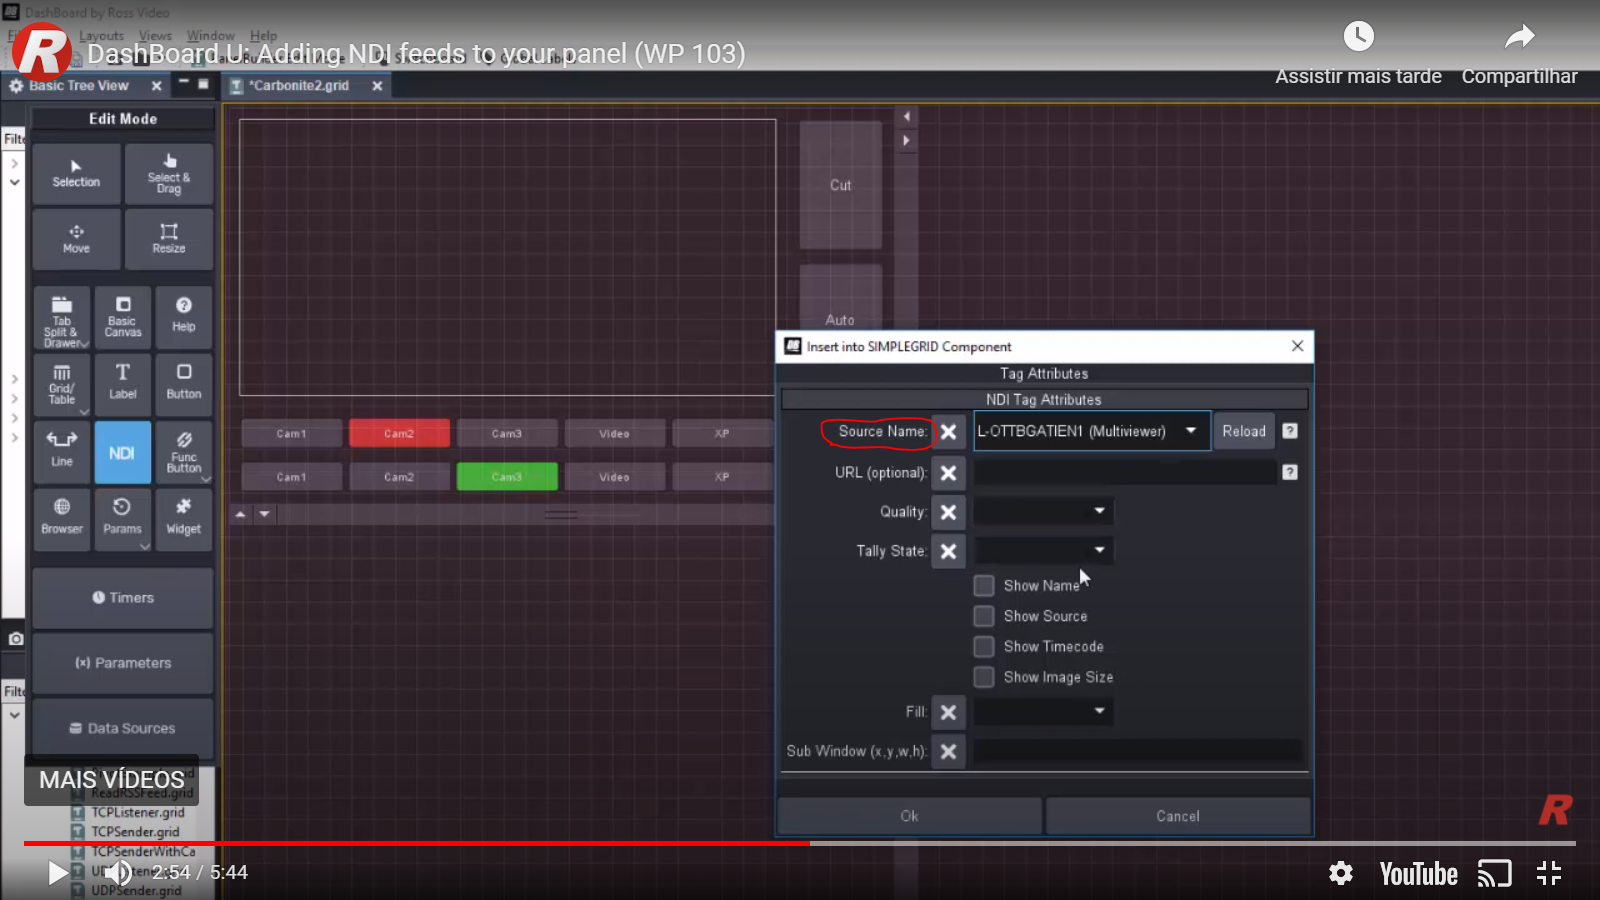The height and width of the screenshot is (900, 1600).
Task: Choose the Select & Drag tool
Action: pyautogui.click(x=169, y=174)
